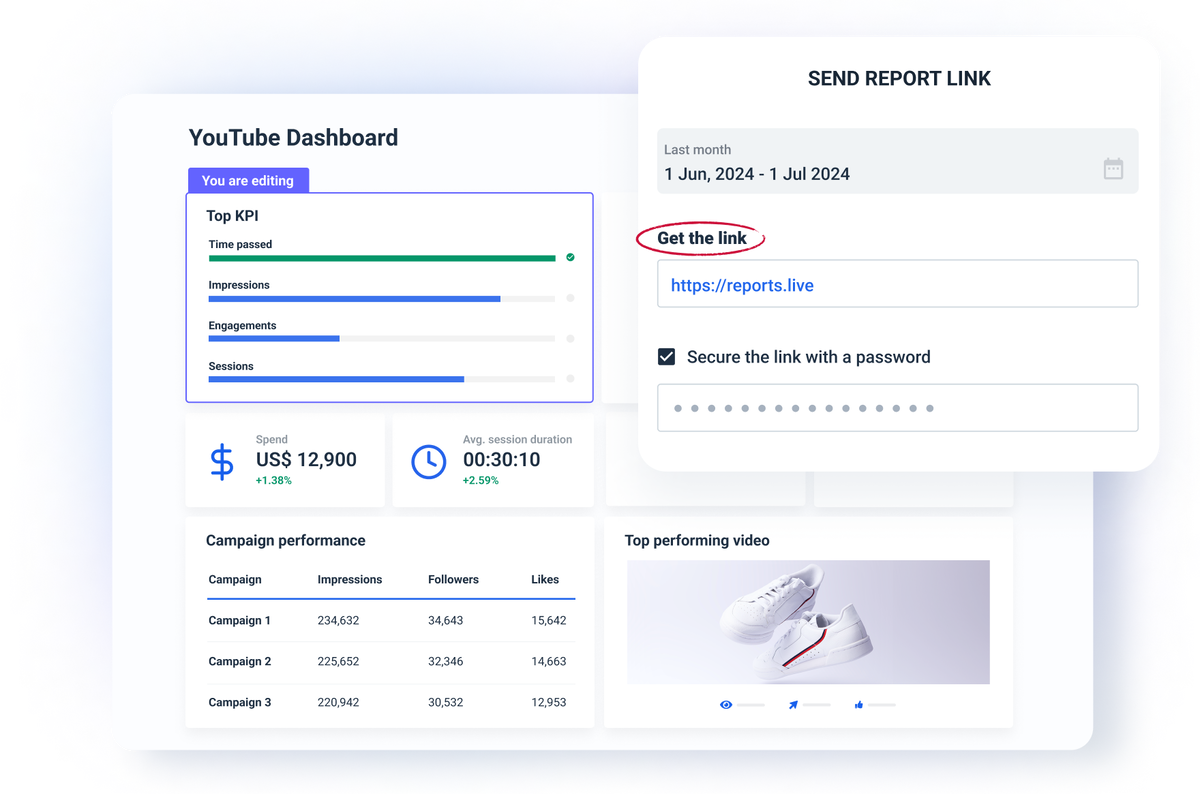Click the circled Get the link text

tap(700, 238)
